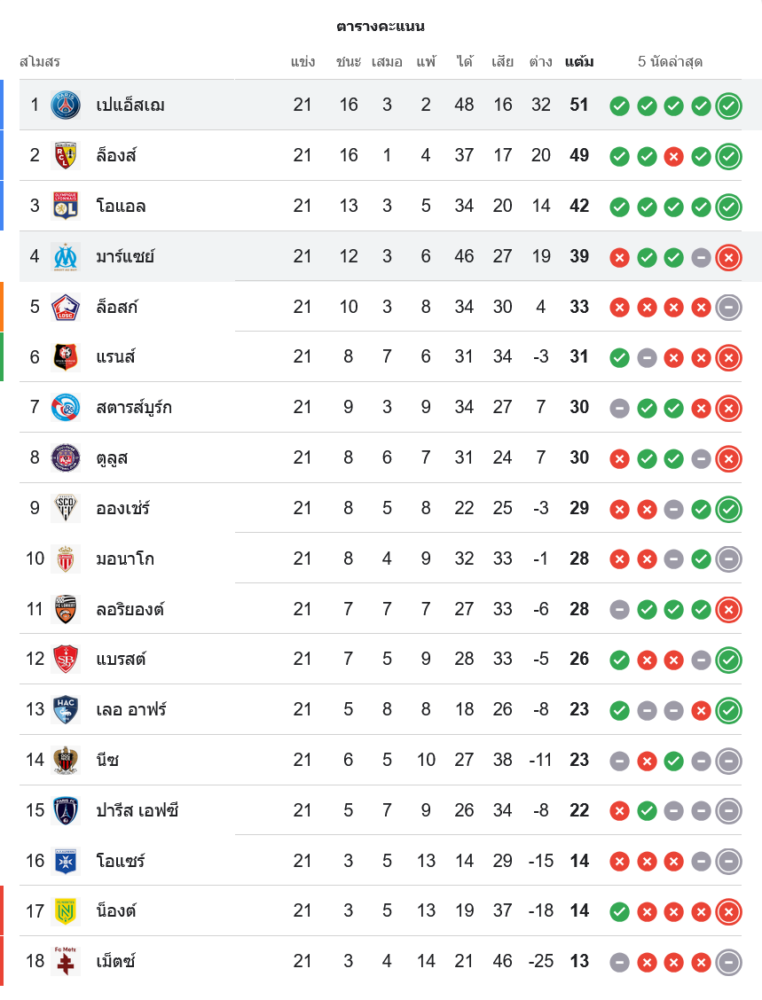Click the FC Nantes yellow crest
The image size is (762, 1000).
(x=66, y=911)
